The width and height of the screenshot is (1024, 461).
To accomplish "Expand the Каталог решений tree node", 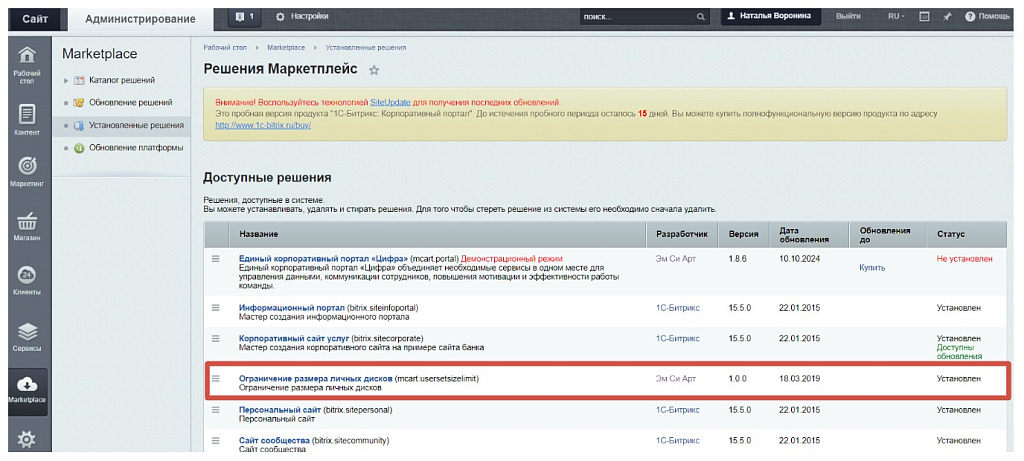I will coord(67,80).
